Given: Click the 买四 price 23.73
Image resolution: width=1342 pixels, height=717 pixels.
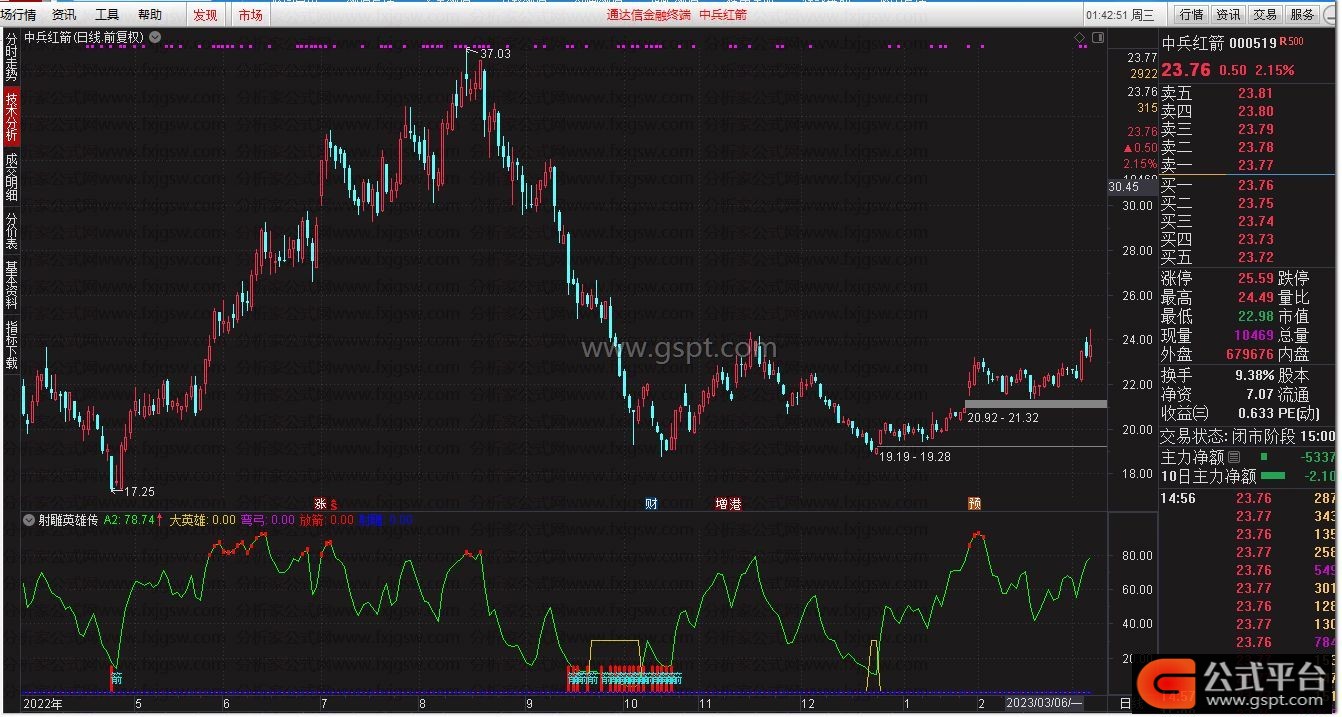Looking at the screenshot, I should point(1256,239).
